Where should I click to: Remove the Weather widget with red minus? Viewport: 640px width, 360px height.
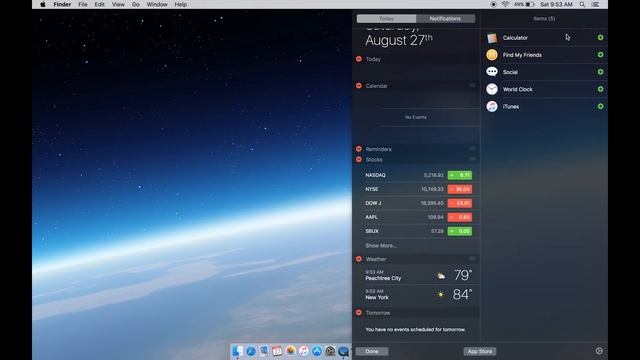pyautogui.click(x=359, y=259)
